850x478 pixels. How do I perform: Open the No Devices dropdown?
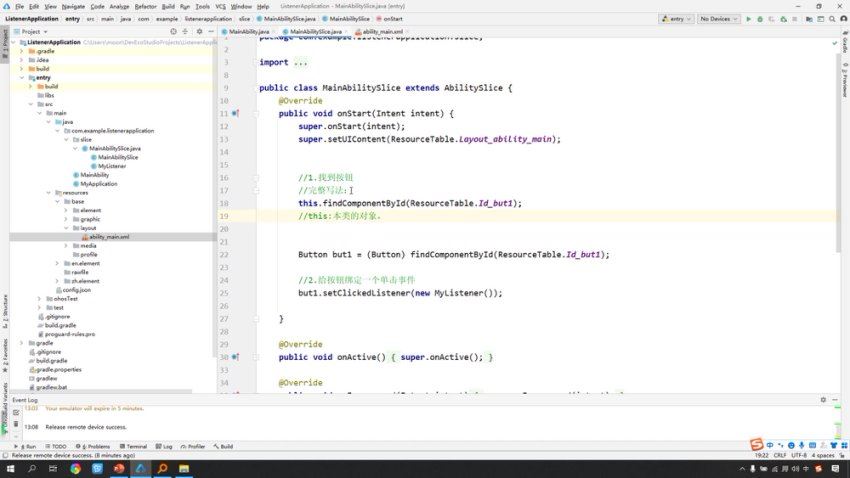click(x=719, y=19)
